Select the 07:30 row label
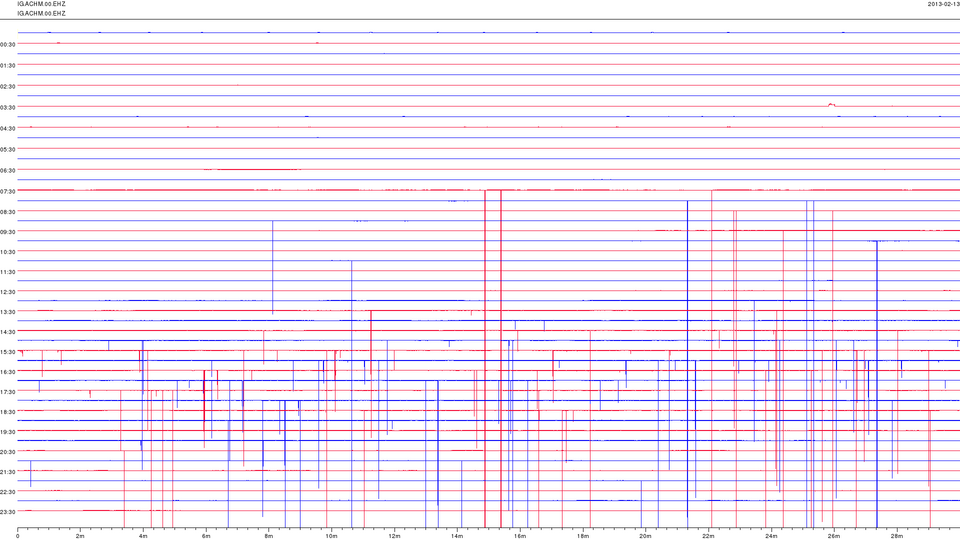This screenshot has width=960, height=540. click(x=7, y=191)
